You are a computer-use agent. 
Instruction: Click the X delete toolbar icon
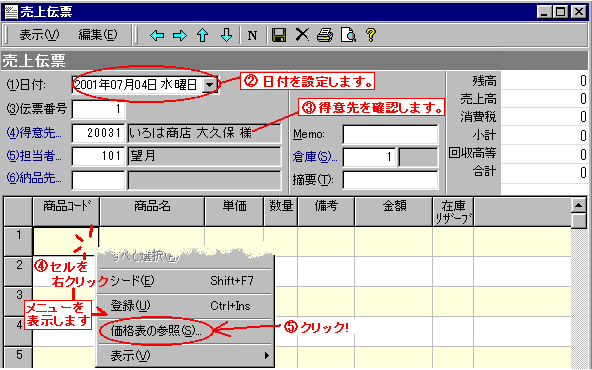[302, 35]
